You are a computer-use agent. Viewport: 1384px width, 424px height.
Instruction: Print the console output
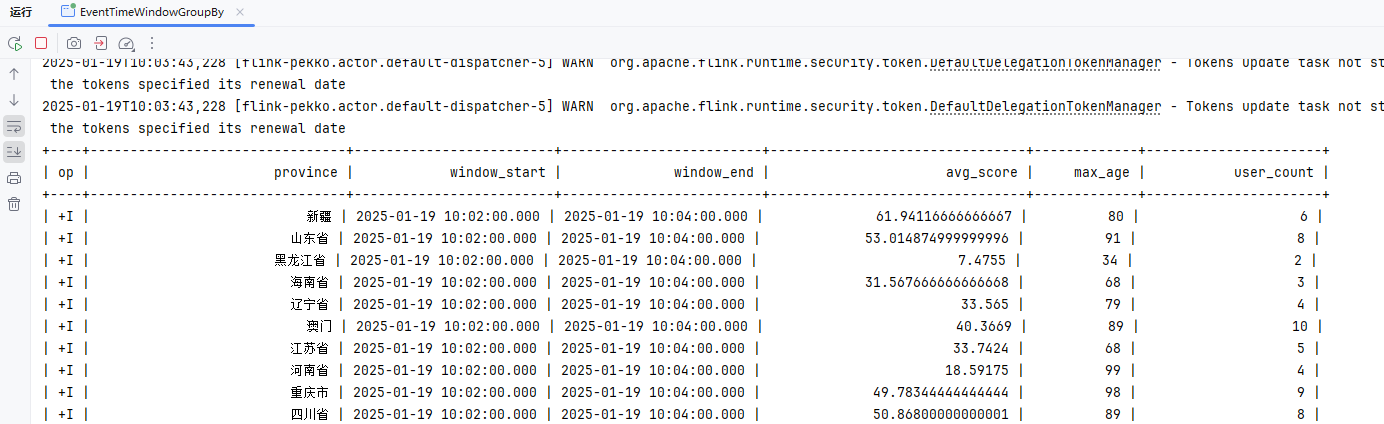coord(14,178)
